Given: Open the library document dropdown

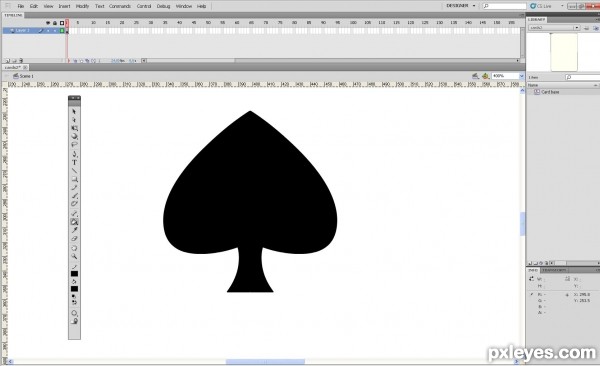Looking at the screenshot, I should pyautogui.click(x=576, y=28).
